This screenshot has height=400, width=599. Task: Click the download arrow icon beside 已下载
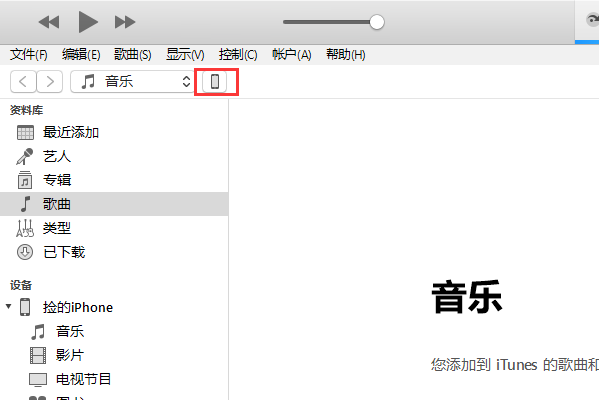25,252
